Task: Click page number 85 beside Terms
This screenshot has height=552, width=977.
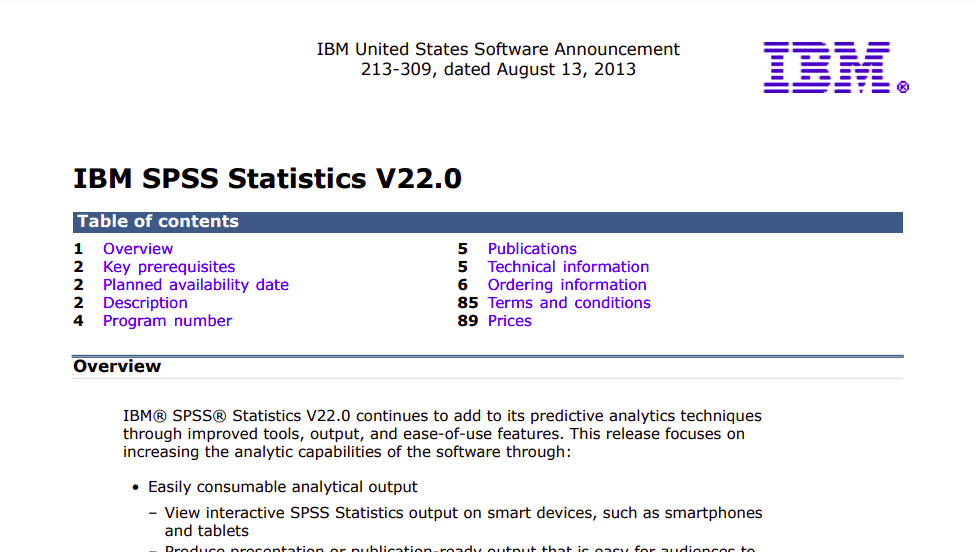Action: [x=467, y=303]
